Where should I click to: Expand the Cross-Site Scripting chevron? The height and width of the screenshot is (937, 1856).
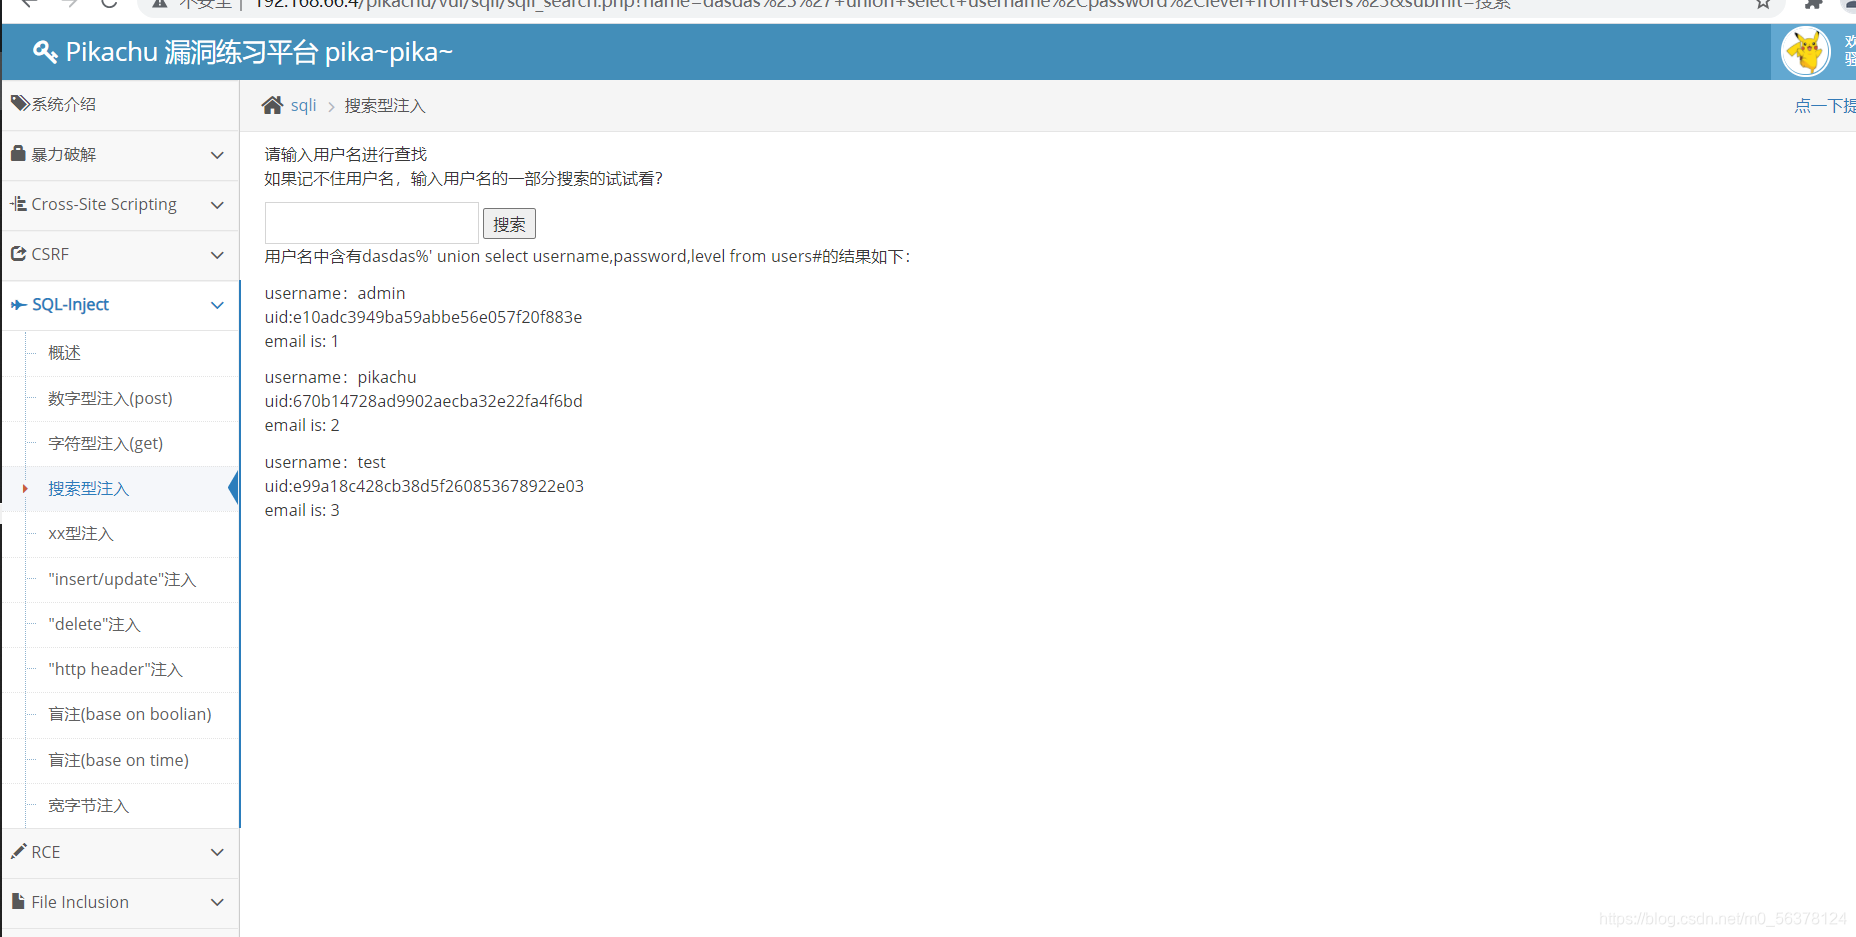click(x=217, y=205)
